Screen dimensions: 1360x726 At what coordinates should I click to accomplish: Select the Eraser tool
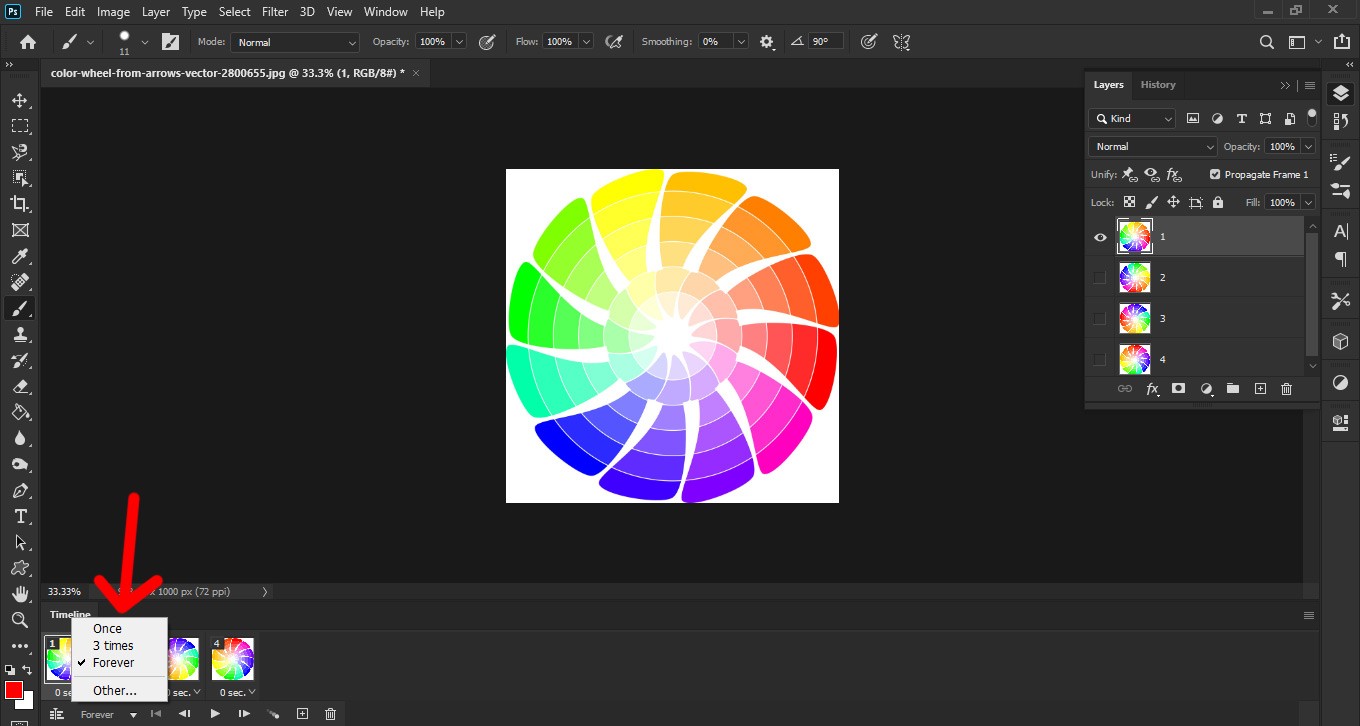(19, 386)
